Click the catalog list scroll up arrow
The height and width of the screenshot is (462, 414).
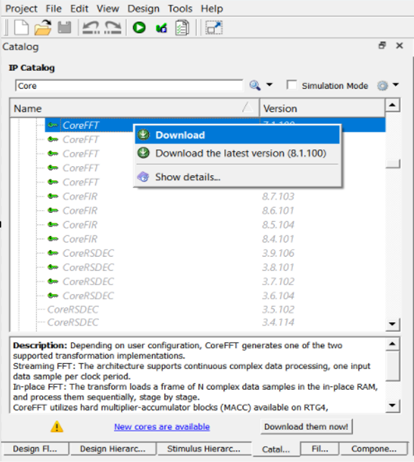point(392,105)
